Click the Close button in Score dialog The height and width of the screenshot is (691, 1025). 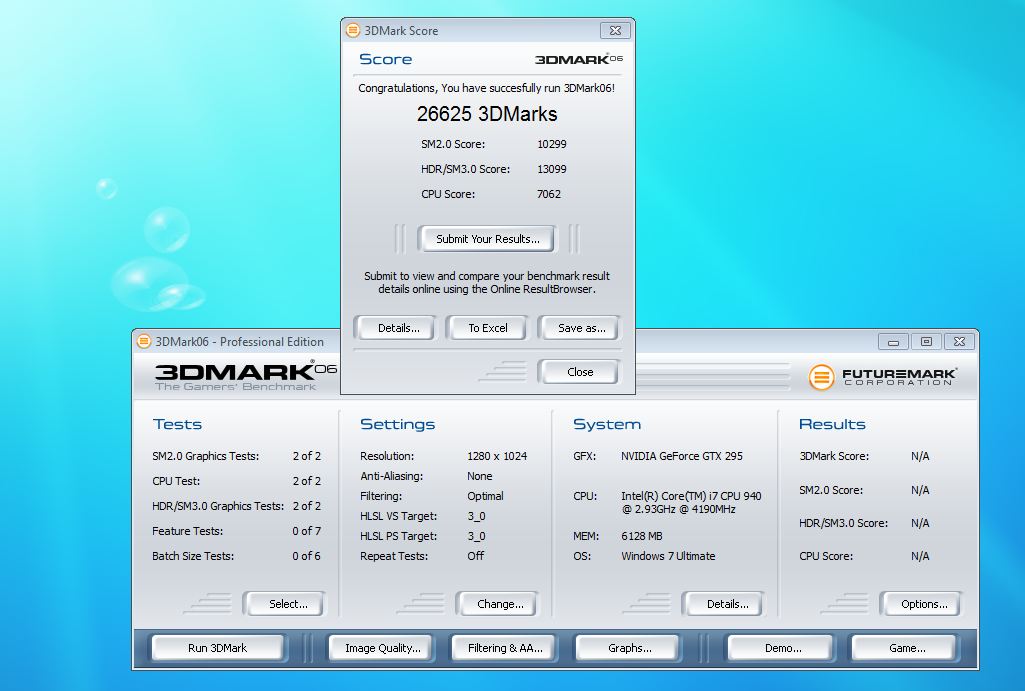580,372
